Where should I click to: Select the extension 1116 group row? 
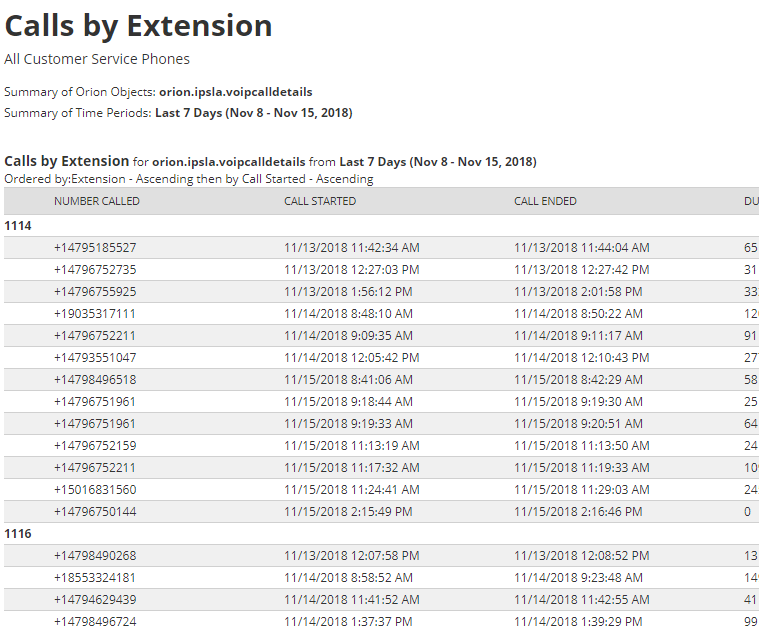click(381, 534)
